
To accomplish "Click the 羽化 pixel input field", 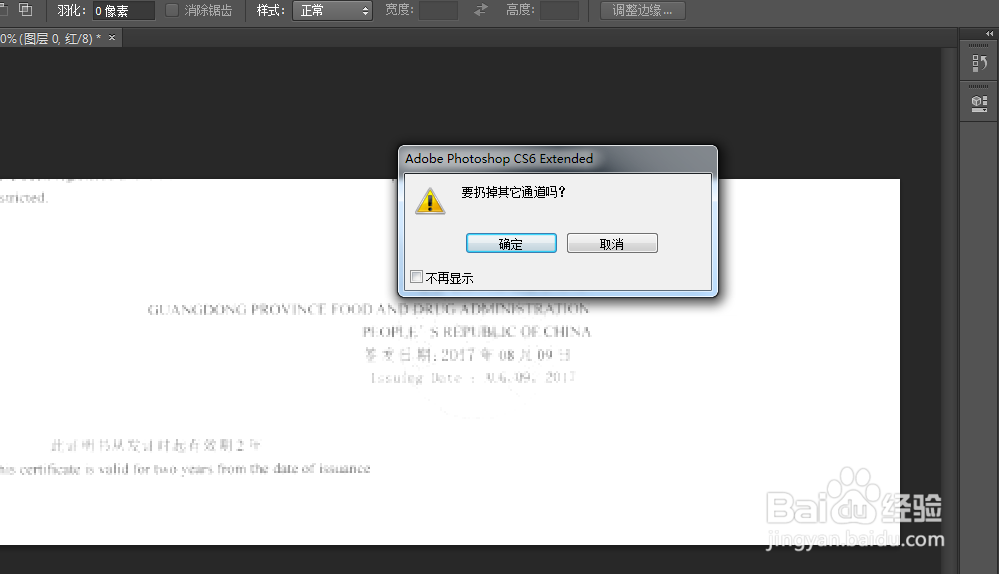I will pos(124,10).
